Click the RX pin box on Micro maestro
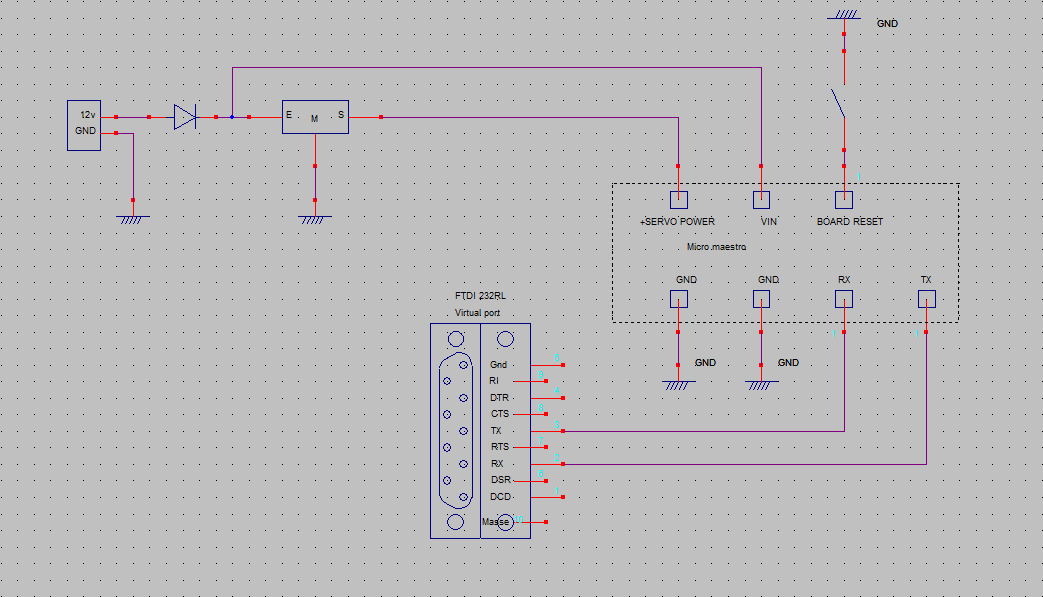 click(x=844, y=298)
